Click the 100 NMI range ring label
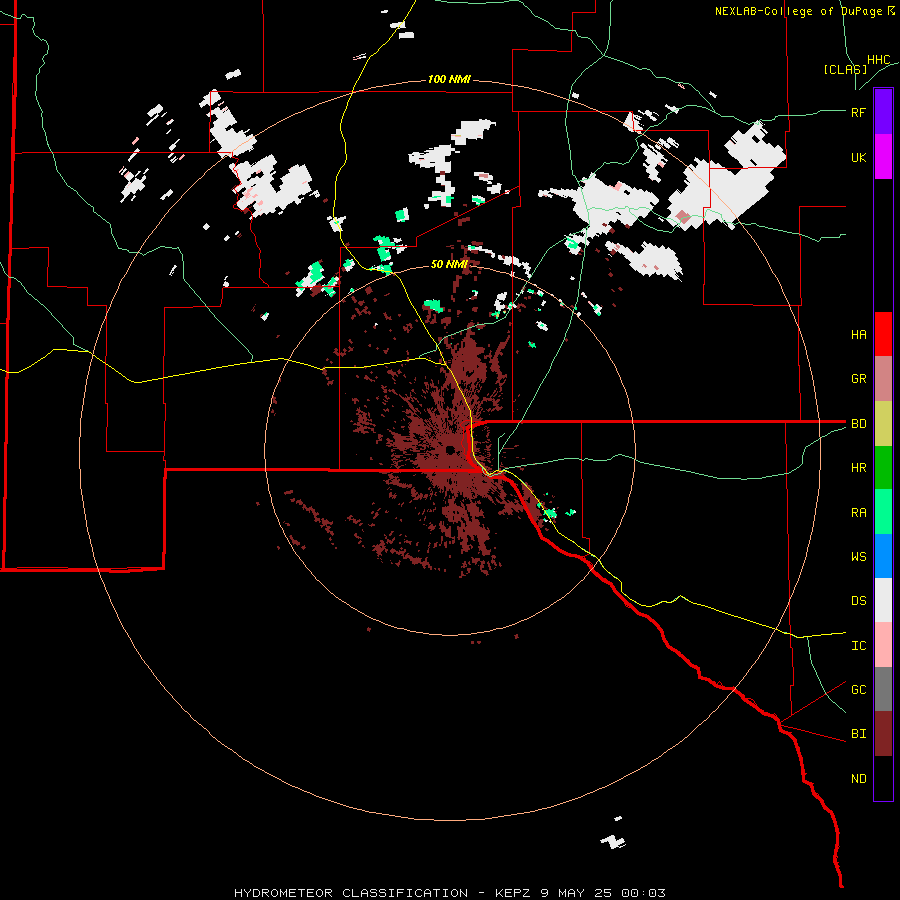This screenshot has width=900, height=900. pyautogui.click(x=449, y=79)
